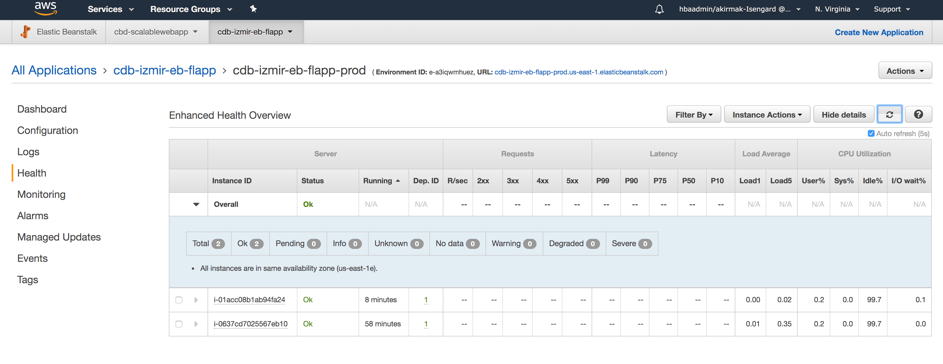Collapse the Overall row details
Screen dimensions: 943x364
(x=195, y=205)
